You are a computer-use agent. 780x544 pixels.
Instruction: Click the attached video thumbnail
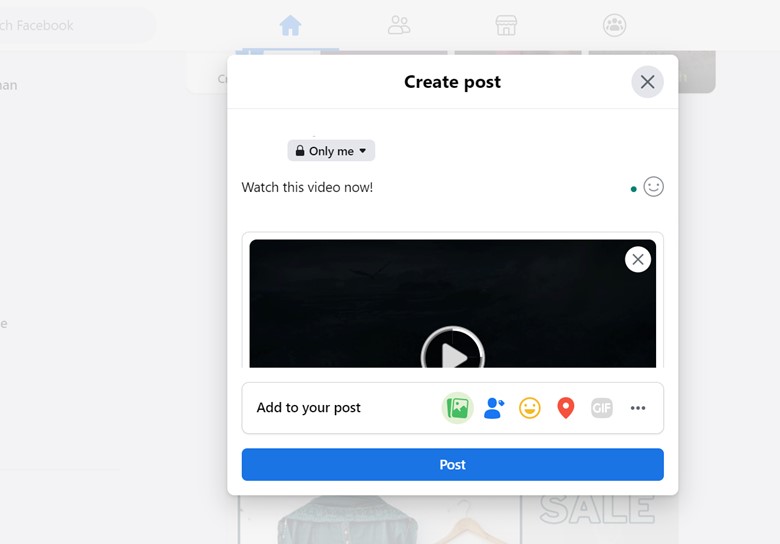pyautogui.click(x=453, y=303)
